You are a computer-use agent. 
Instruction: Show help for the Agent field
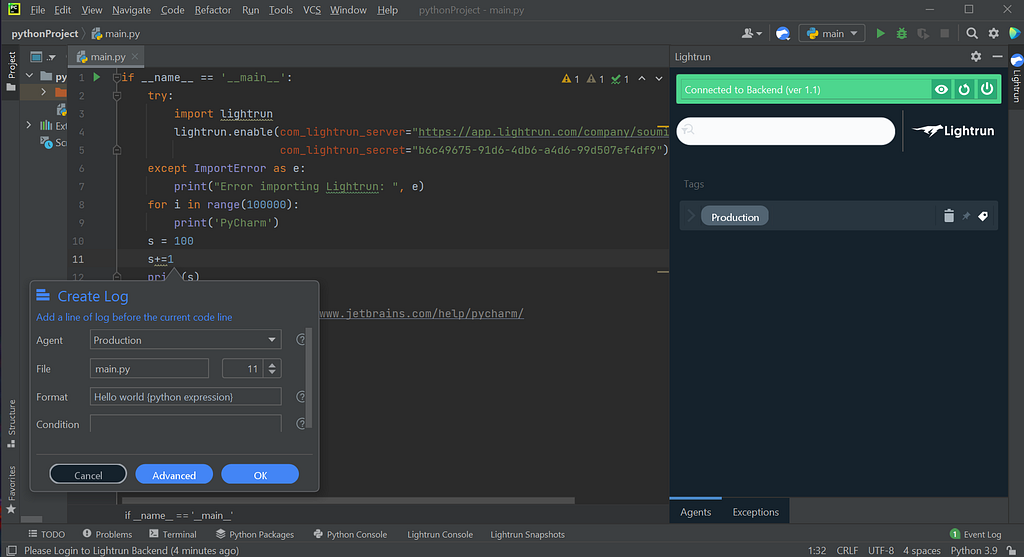(x=301, y=340)
